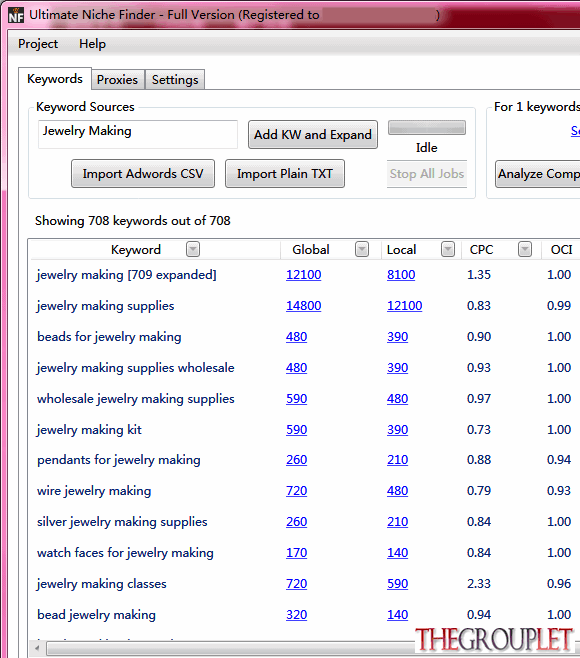Screen dimensions: 580x658
Task: Open global 590 link for jewelry making kit
Action: click(296, 430)
